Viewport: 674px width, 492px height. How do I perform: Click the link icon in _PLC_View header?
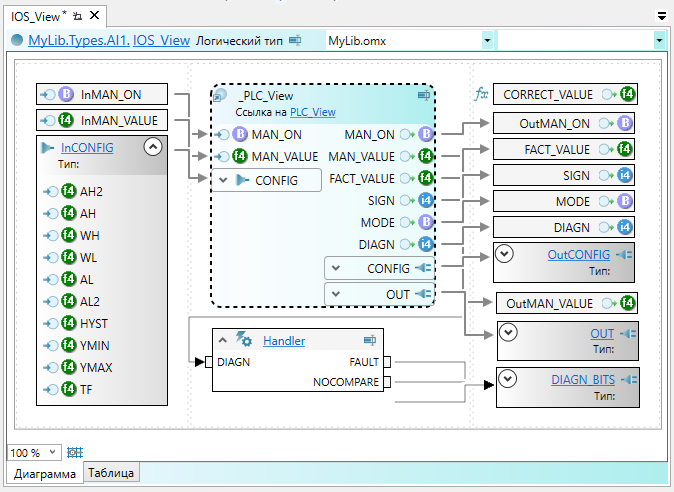click(423, 96)
